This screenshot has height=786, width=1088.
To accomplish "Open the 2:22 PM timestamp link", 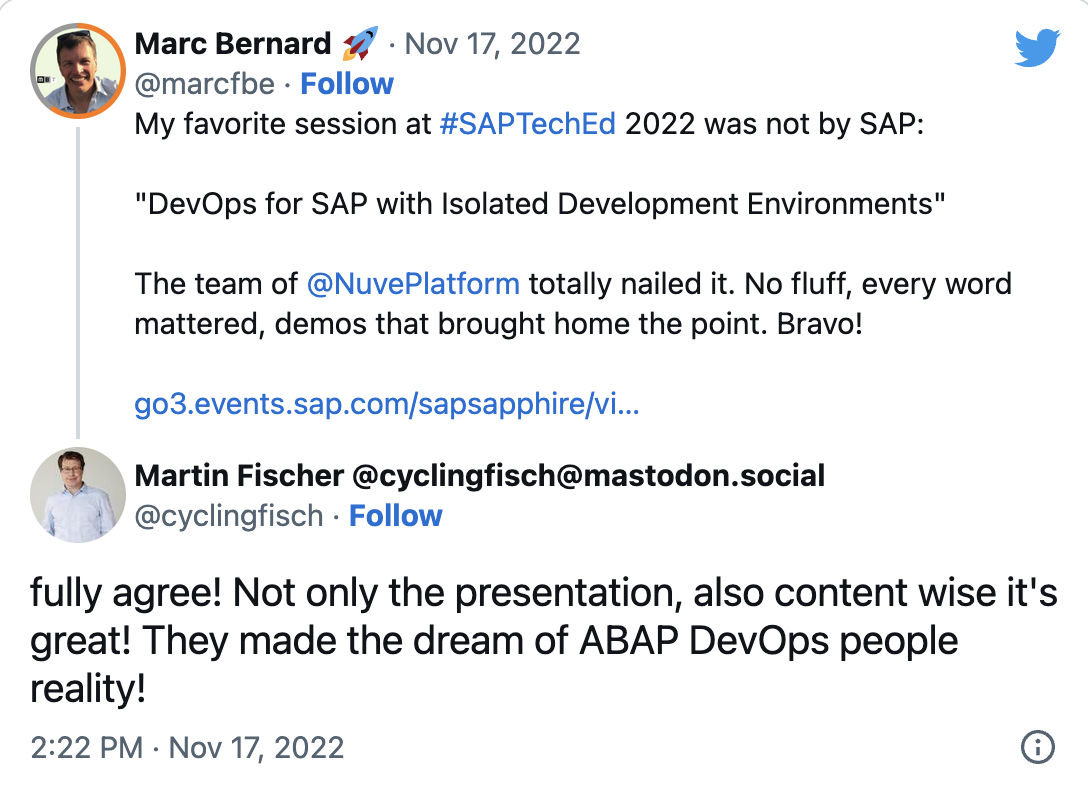I will click(187, 748).
